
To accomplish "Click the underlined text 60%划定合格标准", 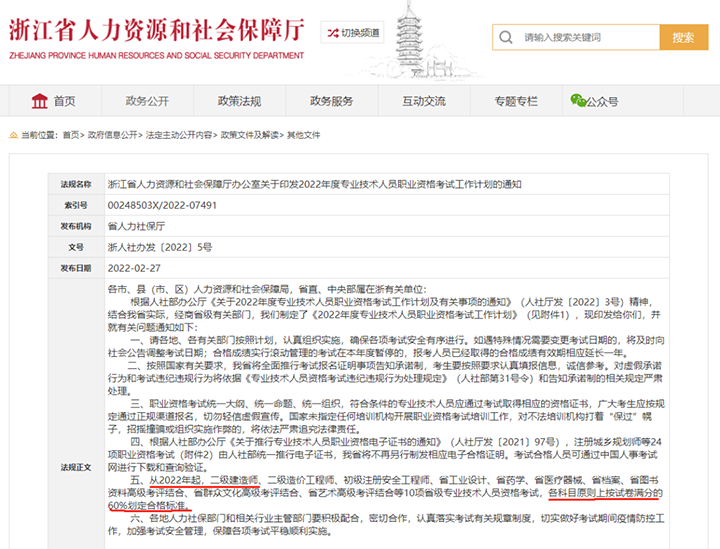I will (148, 505).
